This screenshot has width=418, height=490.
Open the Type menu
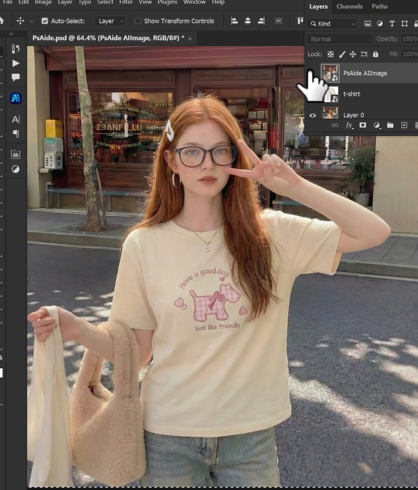click(85, 2)
